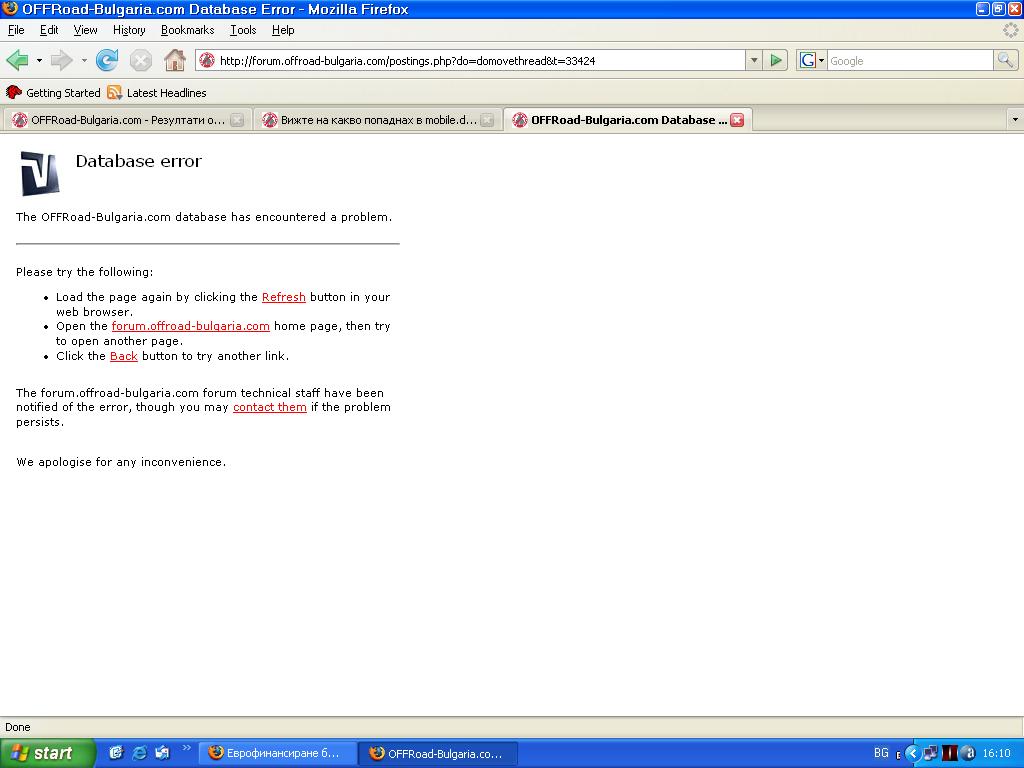The width and height of the screenshot is (1024, 768).
Task: Click the Forward arrow button
Action: 61,61
